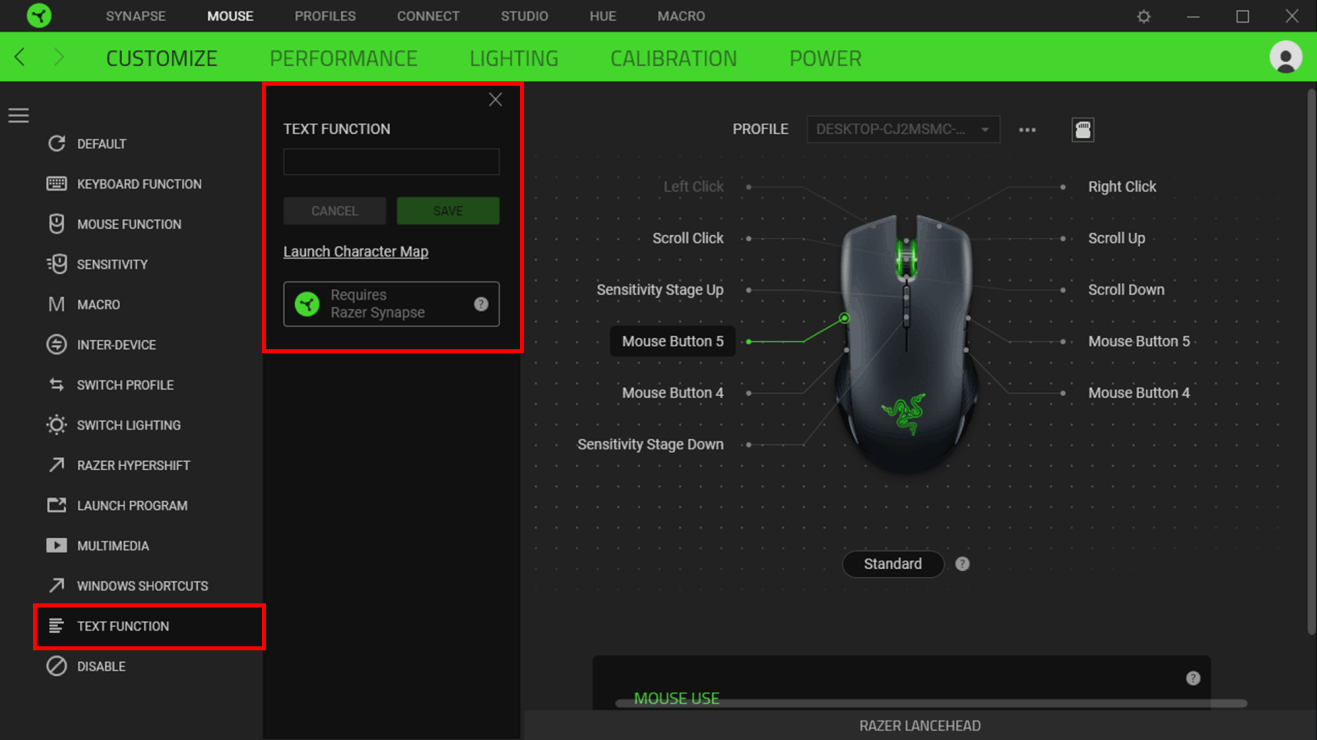Click the Mouse Use heading
Image resolution: width=1317 pixels, height=740 pixels.
point(676,698)
